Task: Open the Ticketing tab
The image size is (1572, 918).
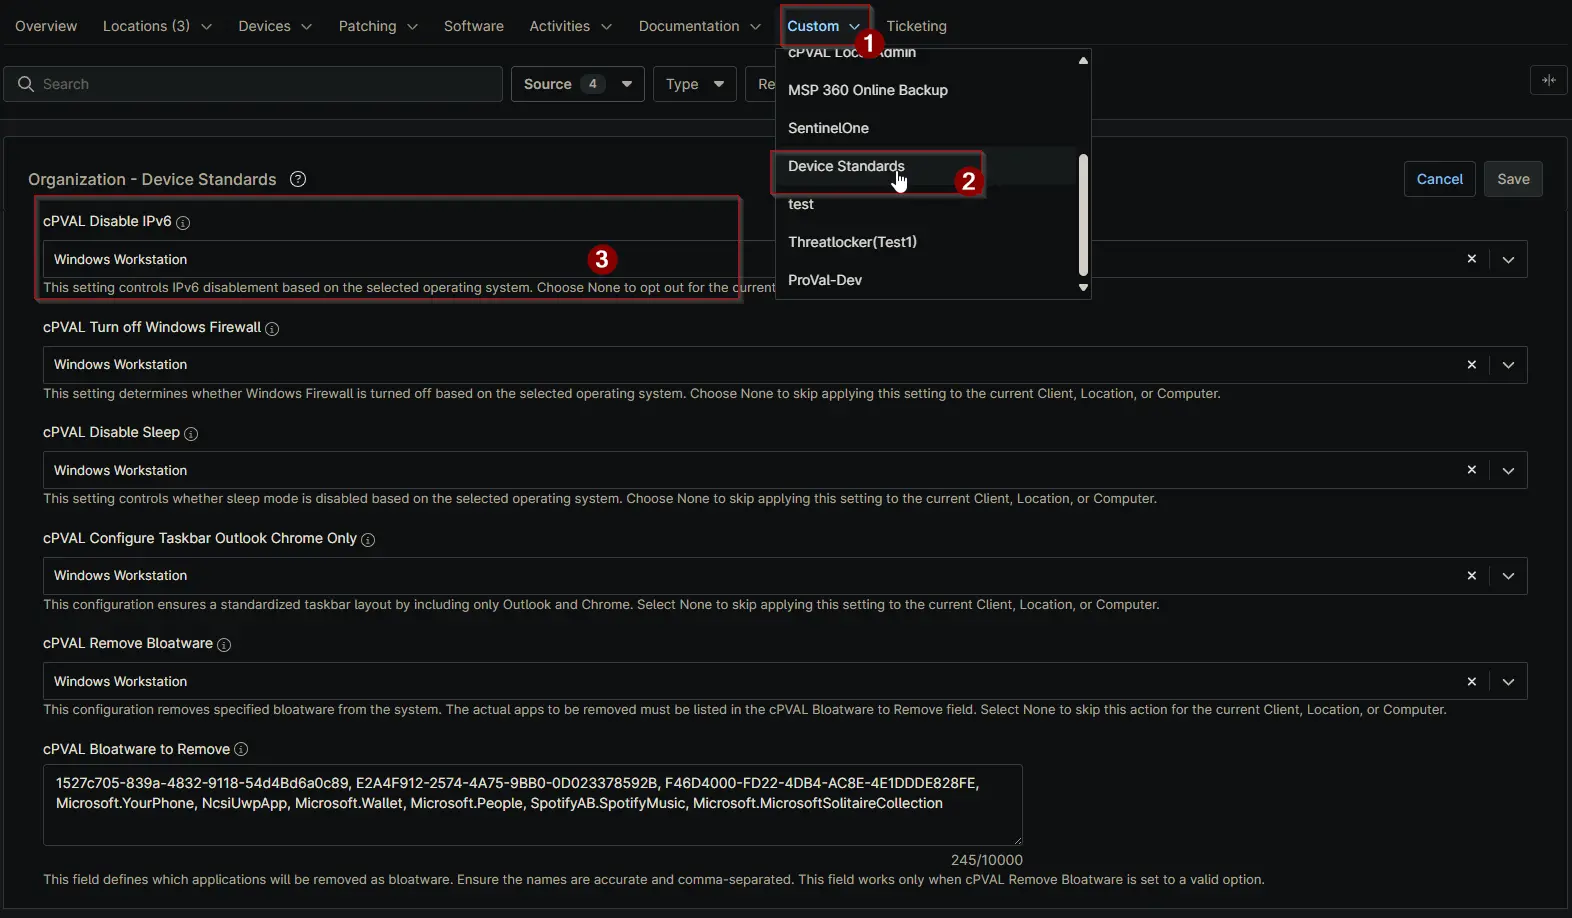Action: (916, 26)
